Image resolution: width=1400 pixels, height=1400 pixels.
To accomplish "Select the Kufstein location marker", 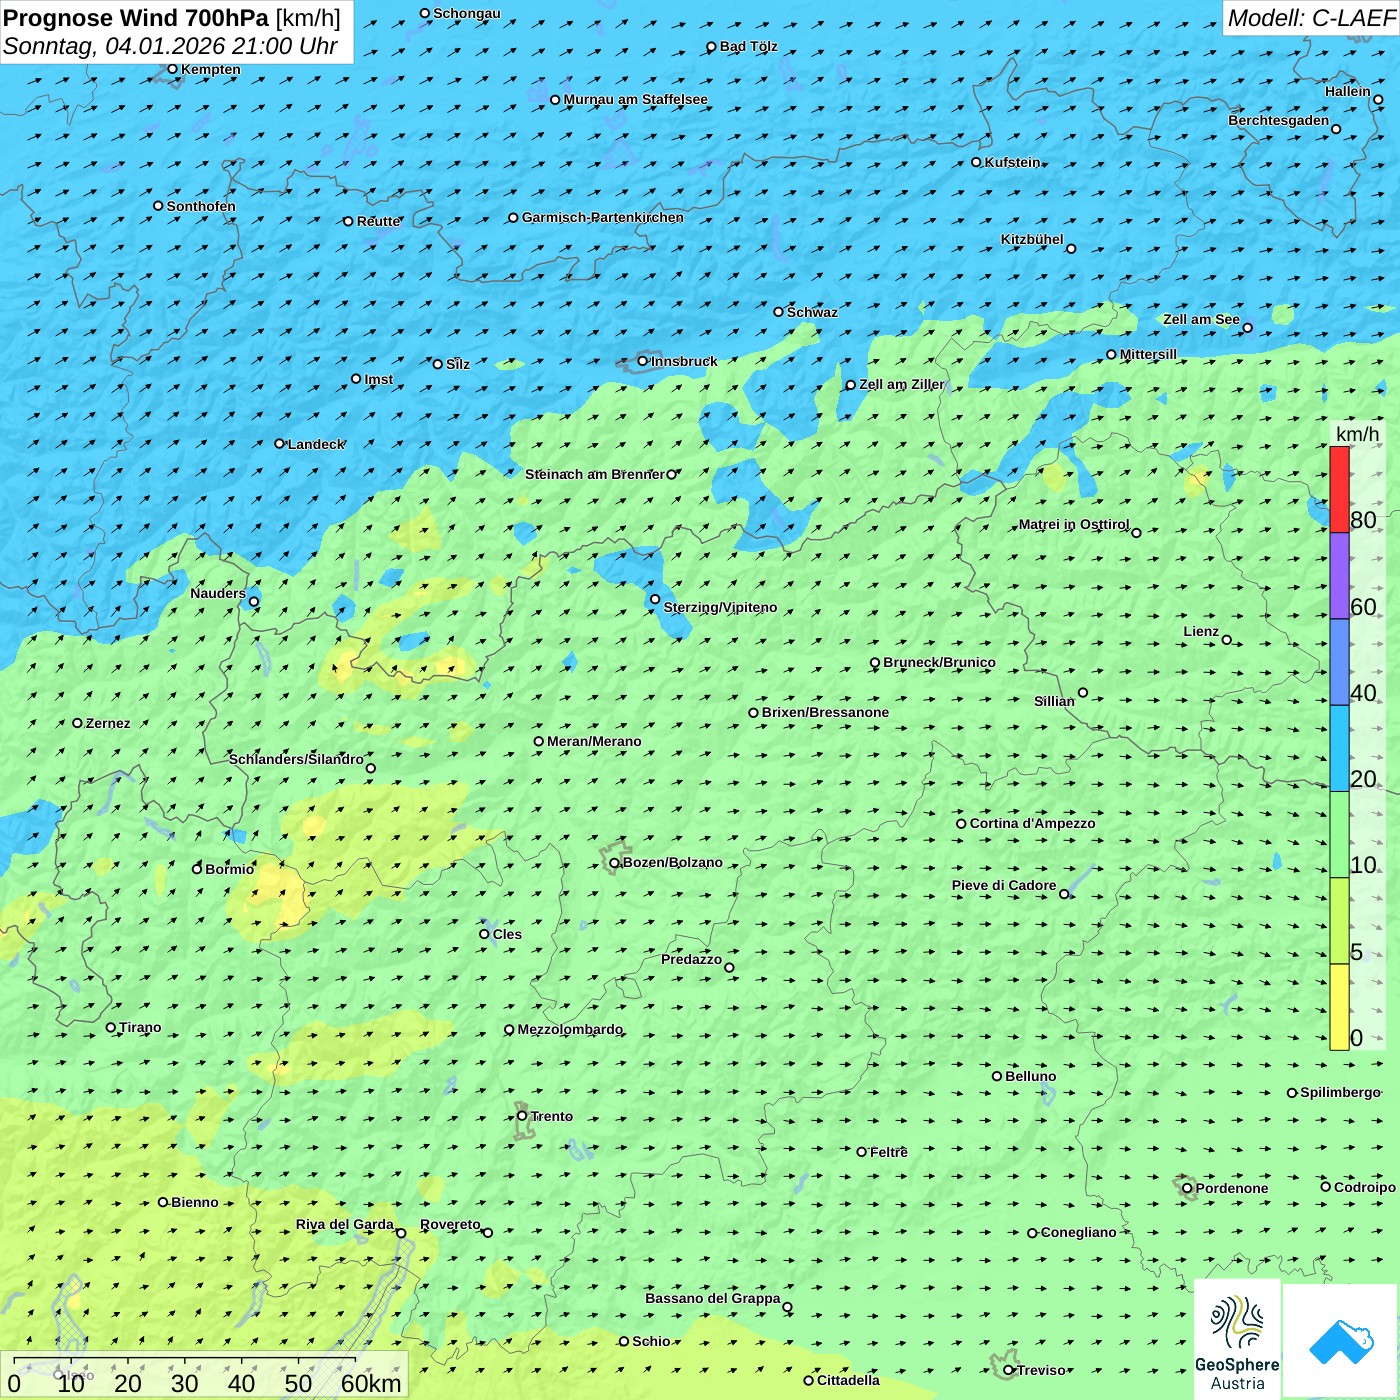I will [977, 162].
